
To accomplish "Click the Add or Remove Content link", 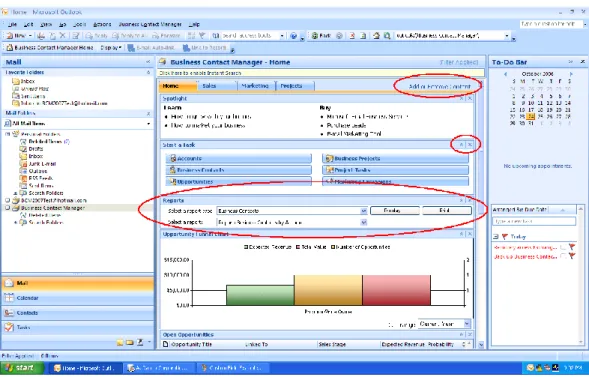I will pyautogui.click(x=439, y=86).
